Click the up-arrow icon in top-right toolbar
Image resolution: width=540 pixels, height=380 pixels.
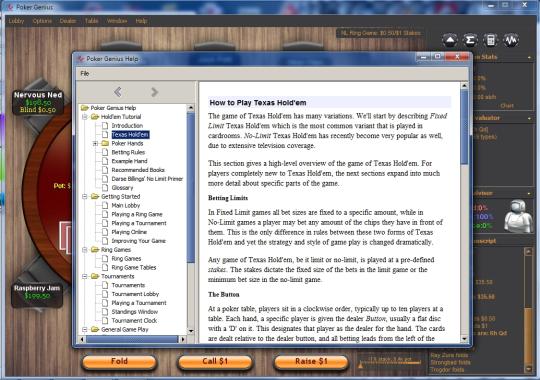pyautogui.click(x=450, y=40)
